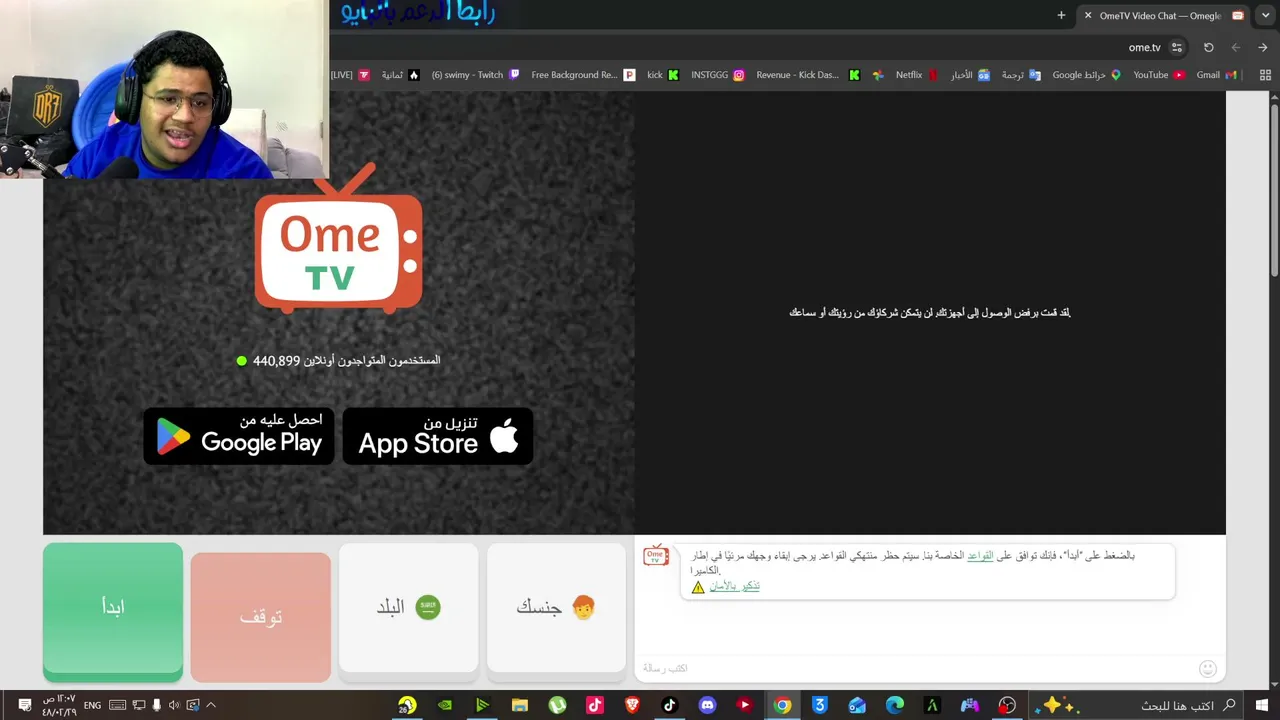1280x720 pixels.
Task: Open the [LIVE] bookmark
Action: click(350, 75)
